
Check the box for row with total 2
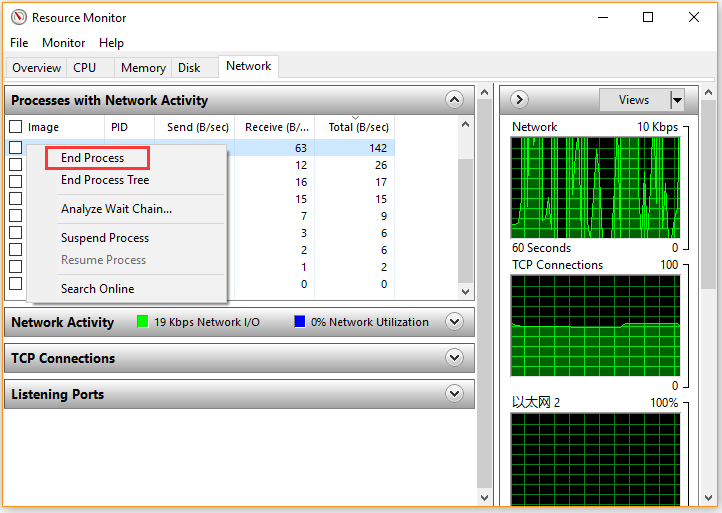click(16, 267)
